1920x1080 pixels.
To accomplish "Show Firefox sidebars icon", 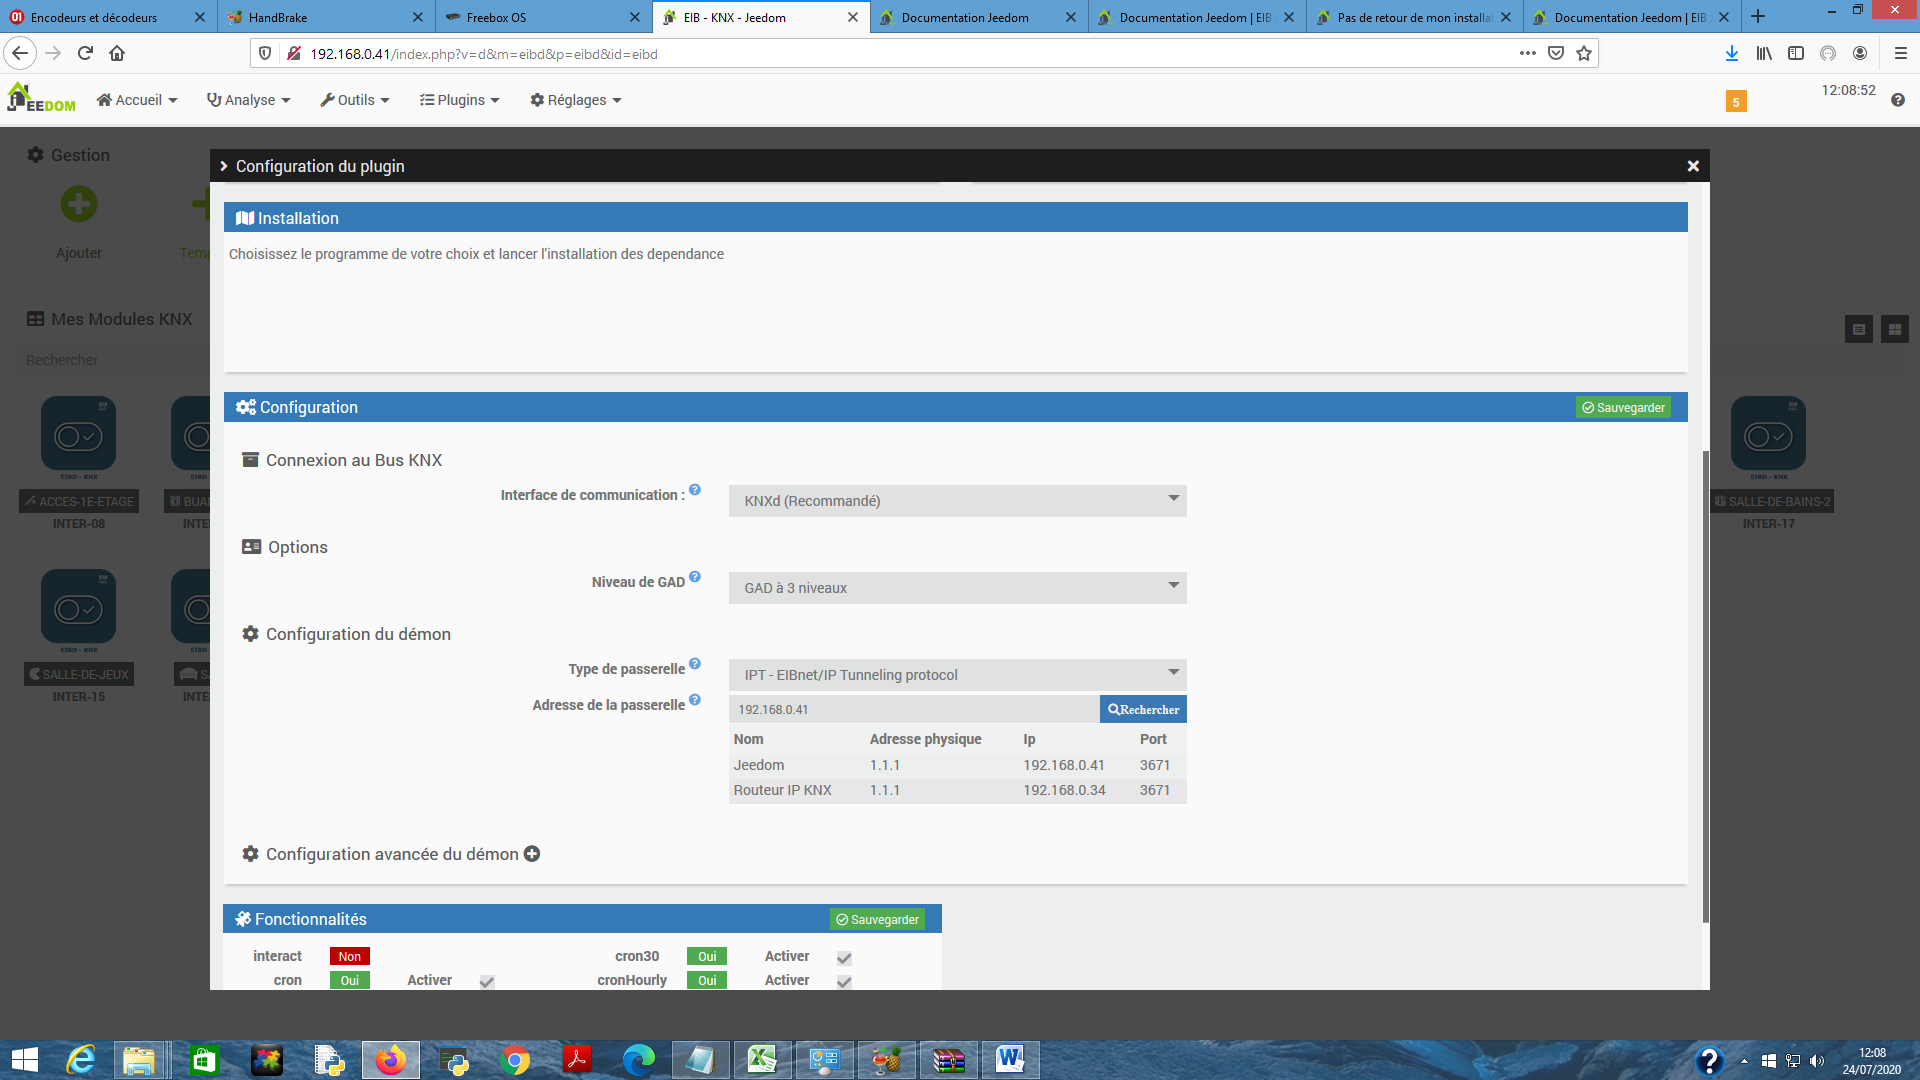I will (x=1796, y=53).
